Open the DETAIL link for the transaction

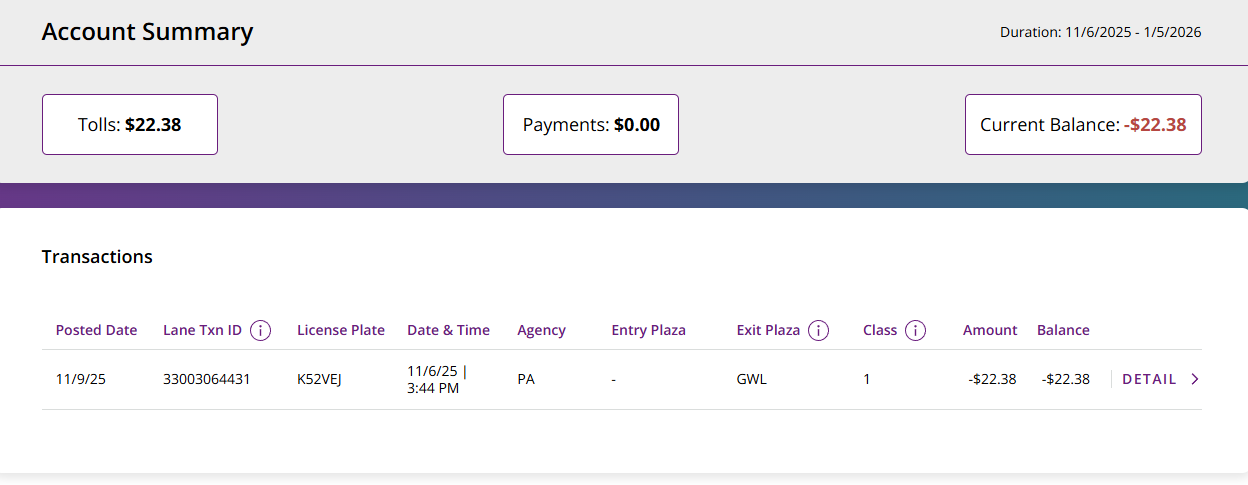coord(1149,379)
